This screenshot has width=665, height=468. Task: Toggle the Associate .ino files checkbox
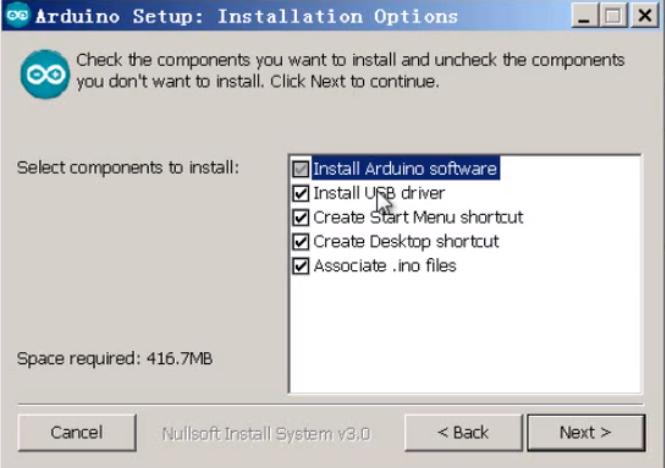(301, 266)
